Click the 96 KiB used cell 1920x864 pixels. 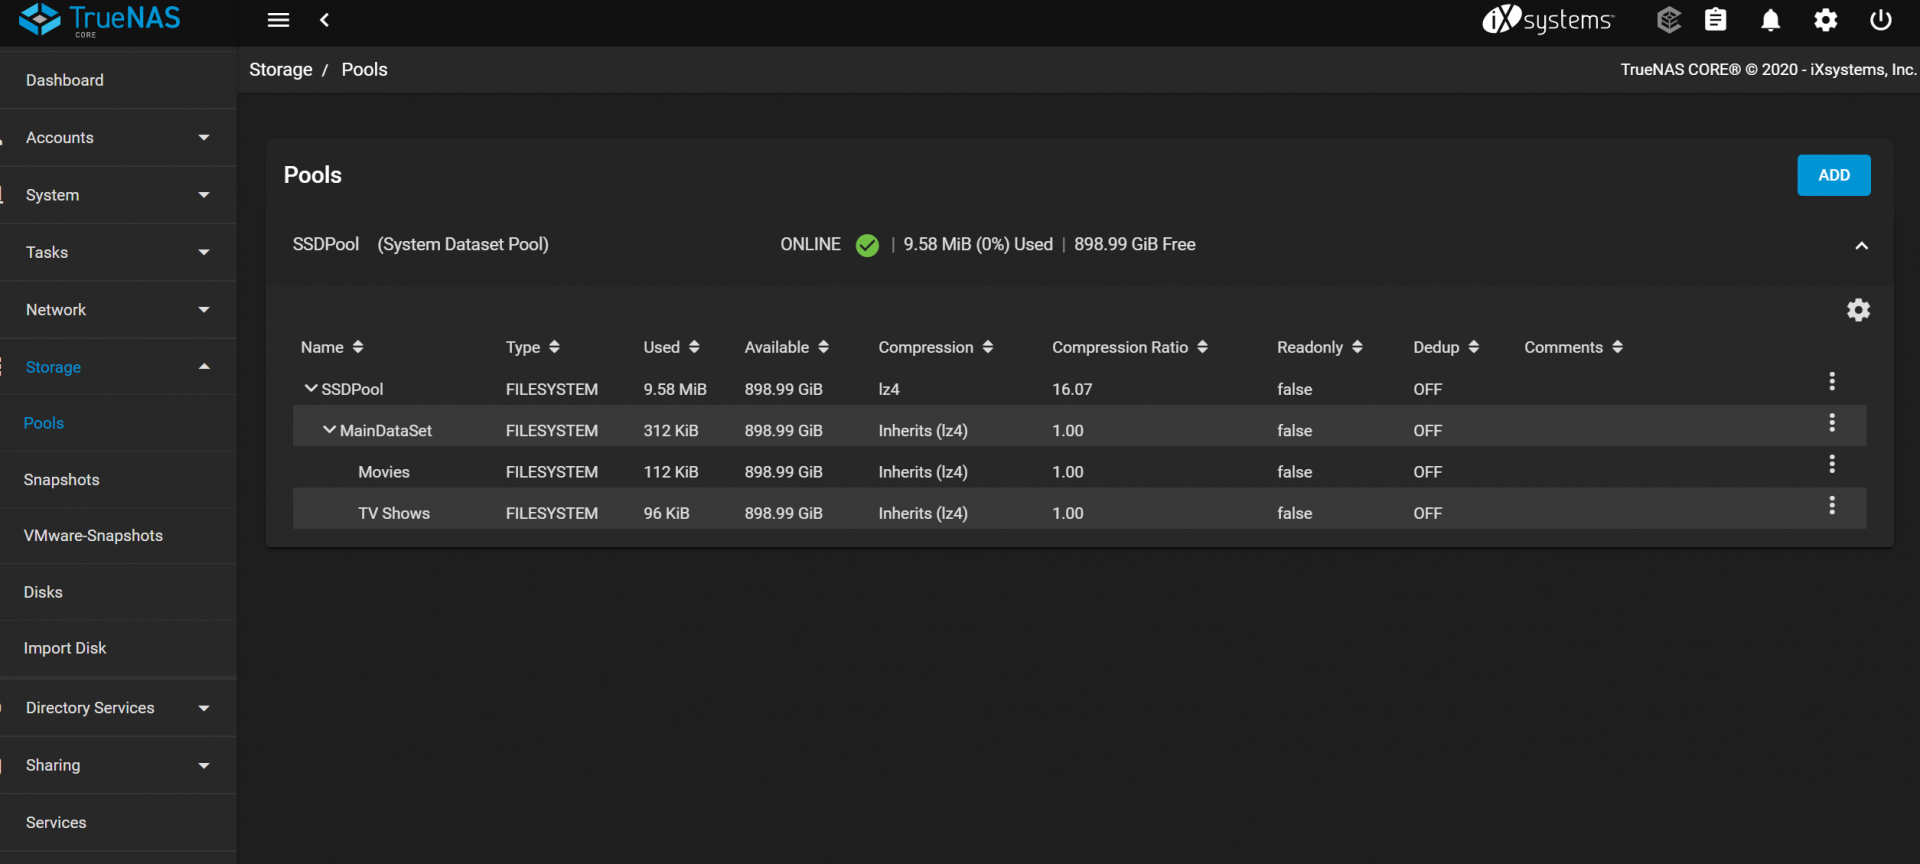pyautogui.click(x=666, y=513)
